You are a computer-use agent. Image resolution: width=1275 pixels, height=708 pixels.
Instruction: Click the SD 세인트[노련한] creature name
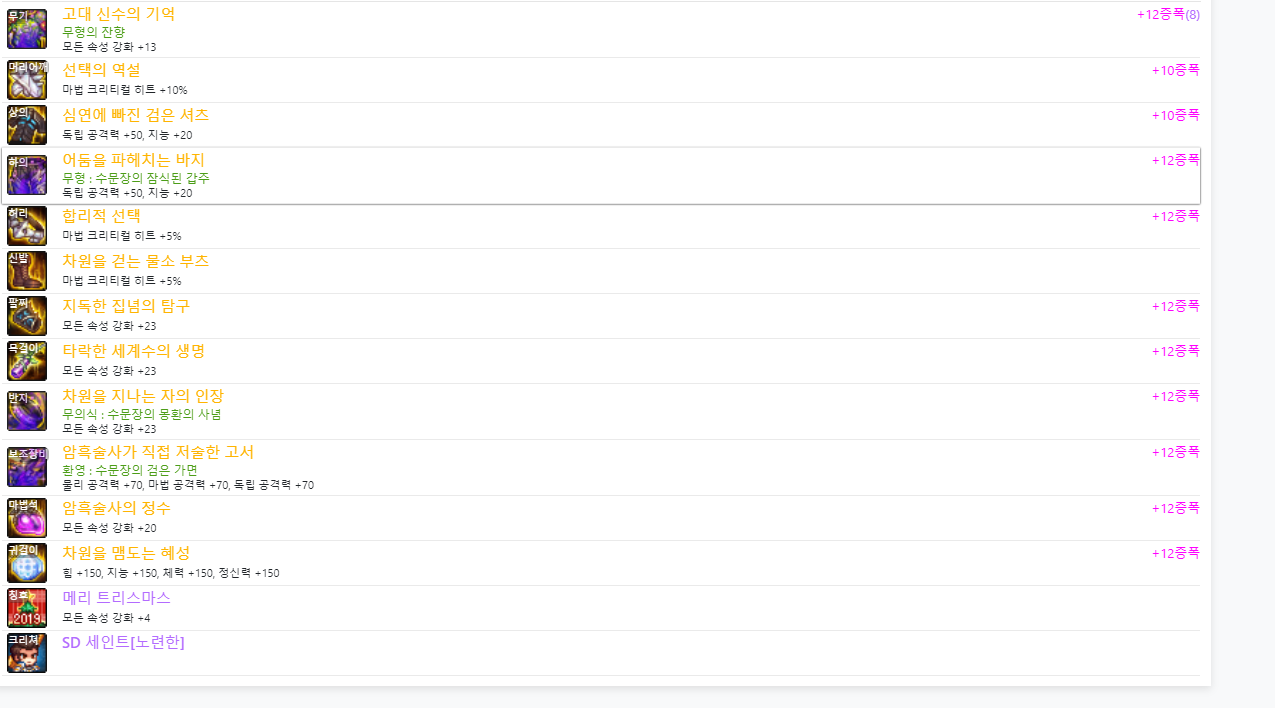point(123,642)
